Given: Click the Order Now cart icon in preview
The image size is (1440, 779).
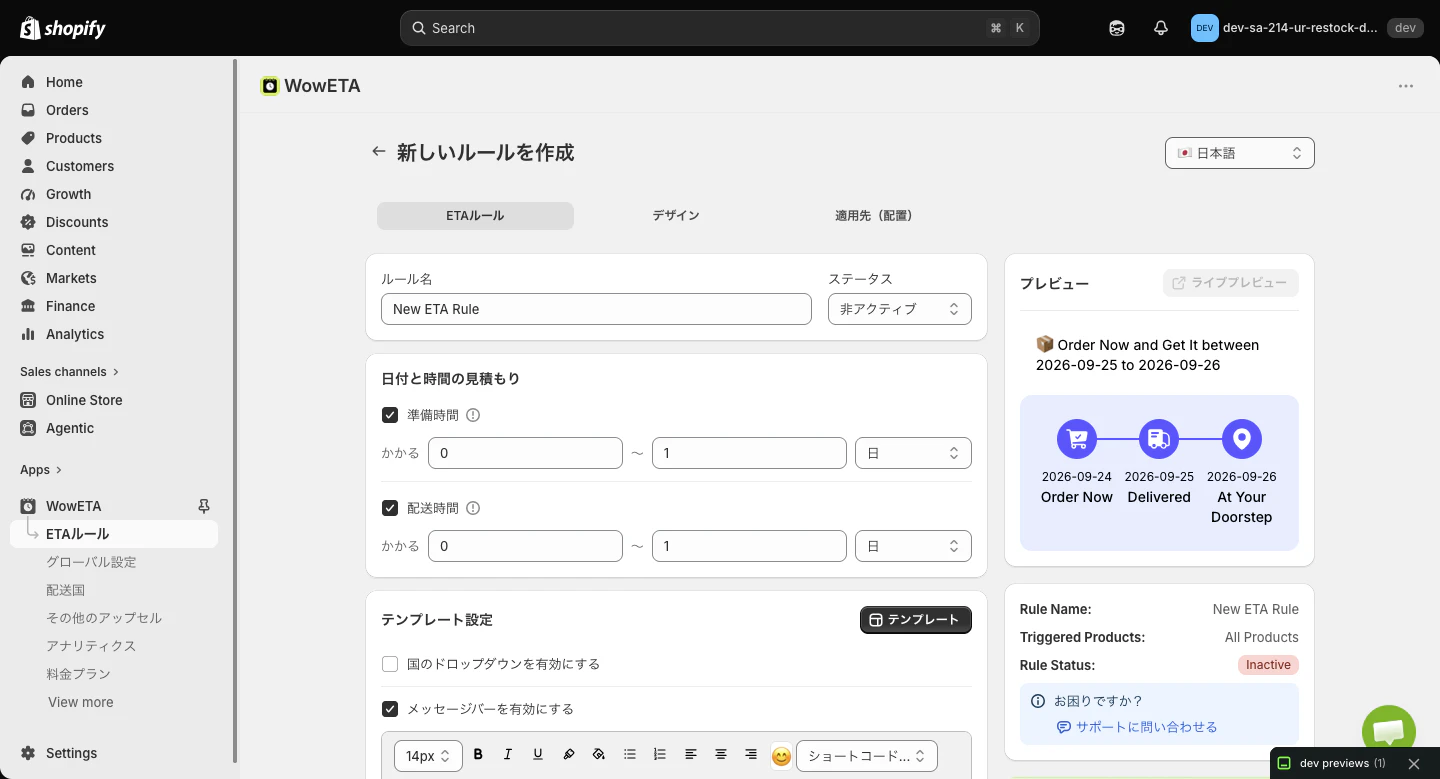Looking at the screenshot, I should coord(1077,439).
